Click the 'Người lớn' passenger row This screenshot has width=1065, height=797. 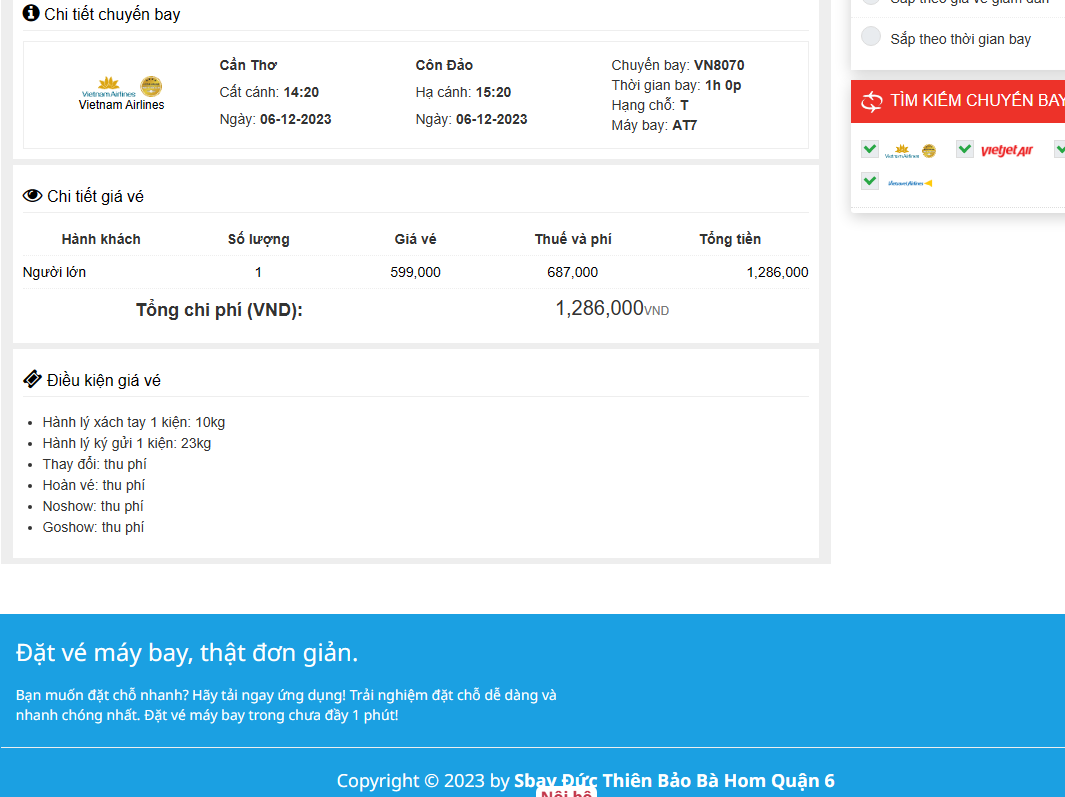[55, 272]
